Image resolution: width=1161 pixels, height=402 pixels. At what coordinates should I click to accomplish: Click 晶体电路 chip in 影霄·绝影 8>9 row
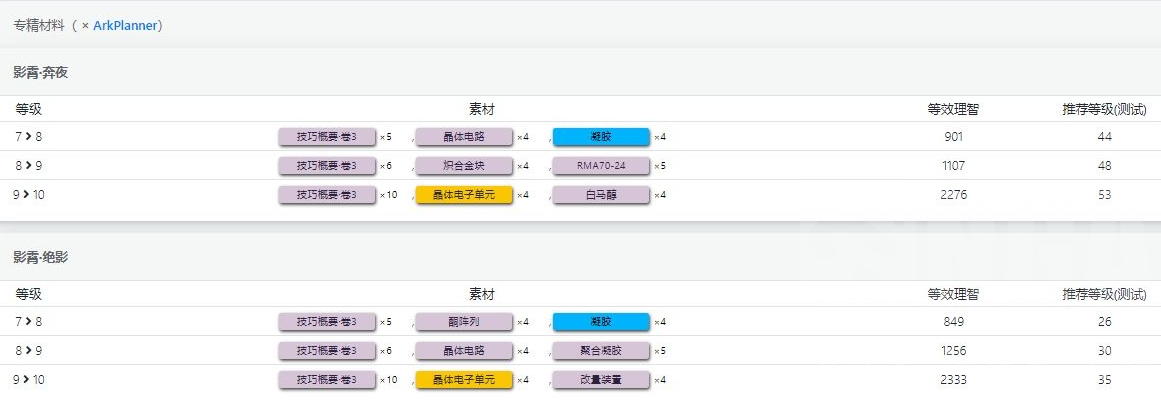click(464, 350)
